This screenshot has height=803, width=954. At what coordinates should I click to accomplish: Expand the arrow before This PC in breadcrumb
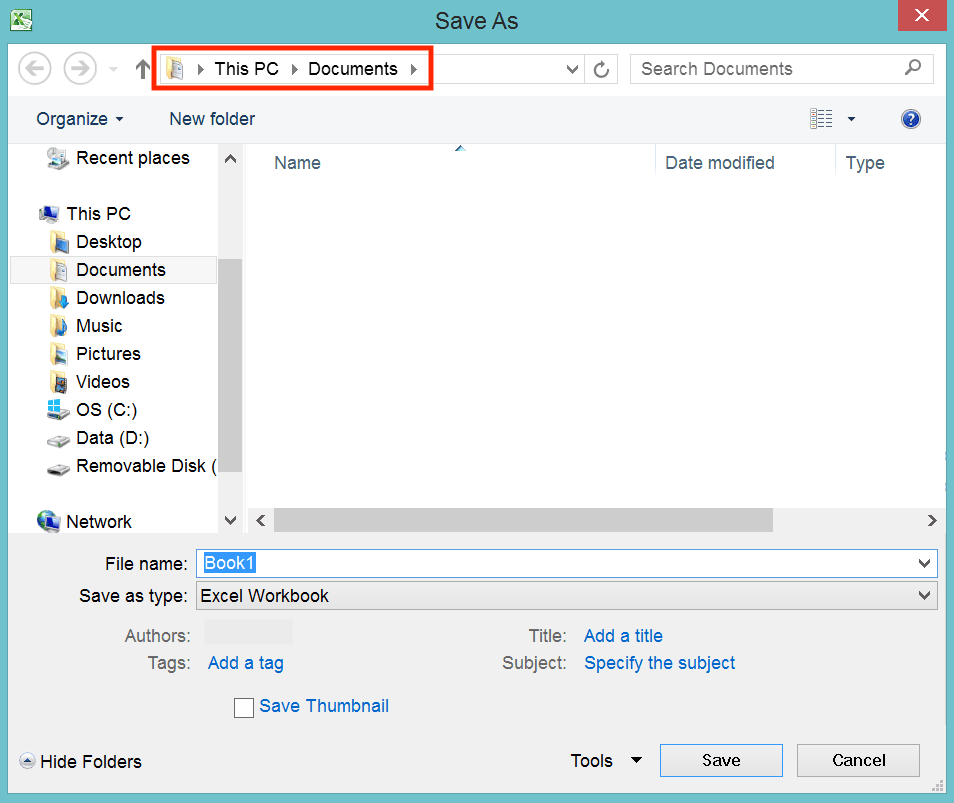click(200, 69)
